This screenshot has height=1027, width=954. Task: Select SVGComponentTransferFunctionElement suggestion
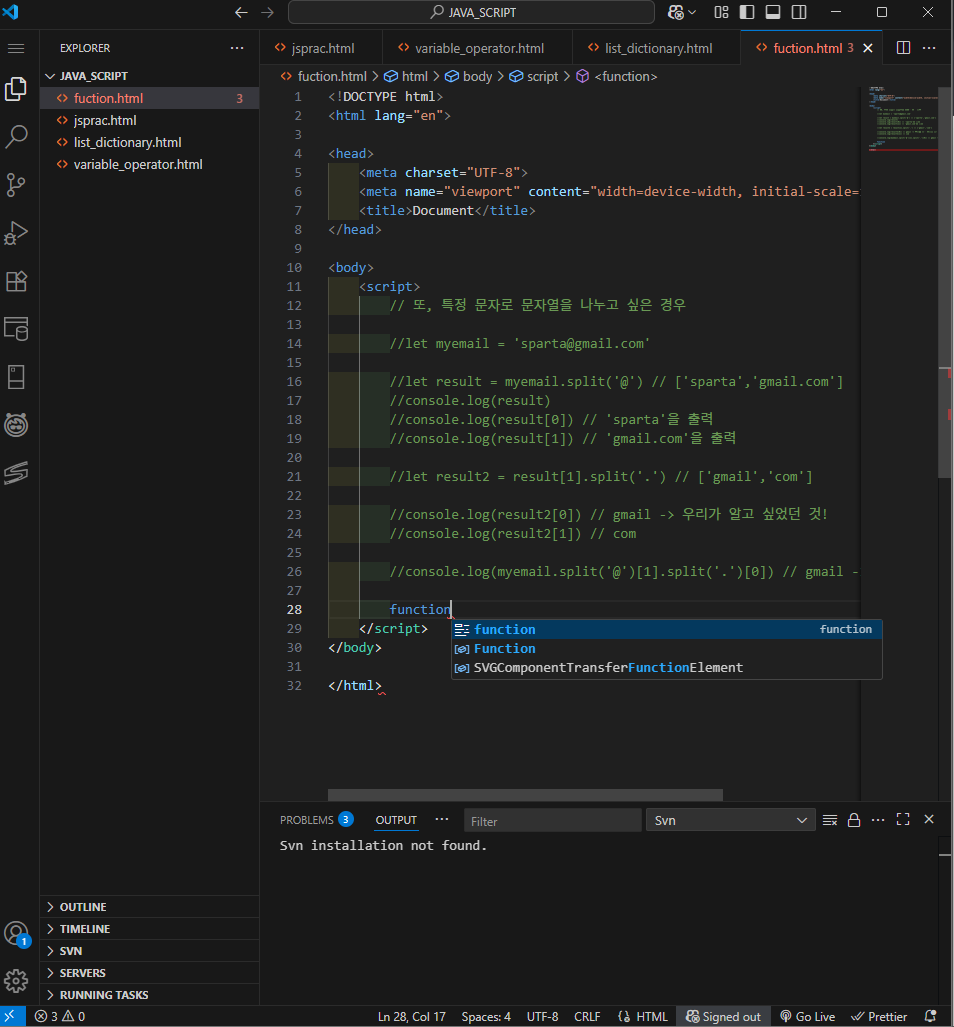pos(667,667)
